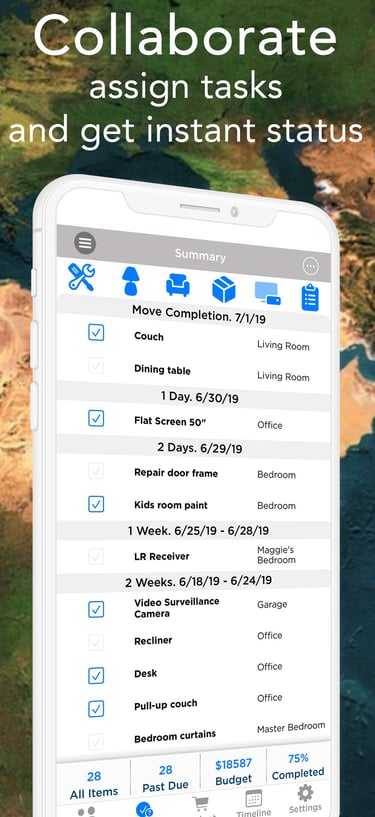Select the 1 Week. 6/25/19 - 6/28/19 header
This screenshot has width=375, height=817.
coord(198,530)
